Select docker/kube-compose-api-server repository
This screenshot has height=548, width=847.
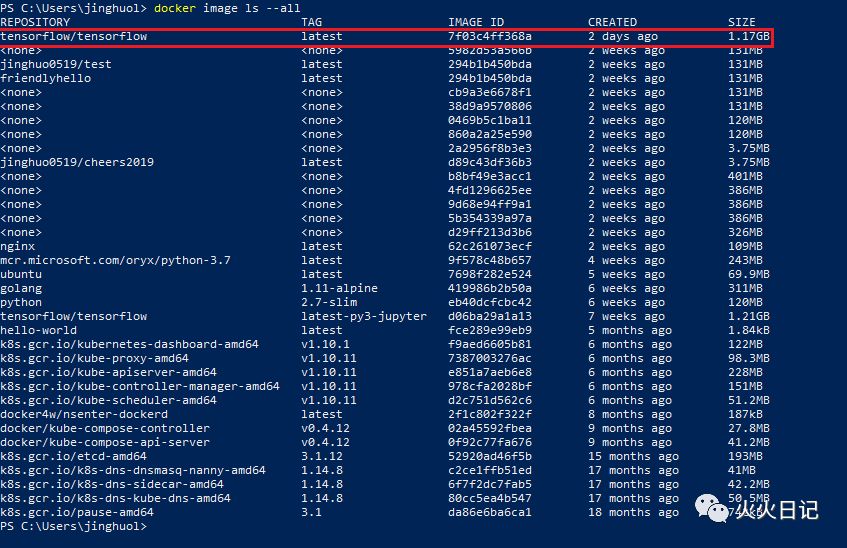[105, 443]
